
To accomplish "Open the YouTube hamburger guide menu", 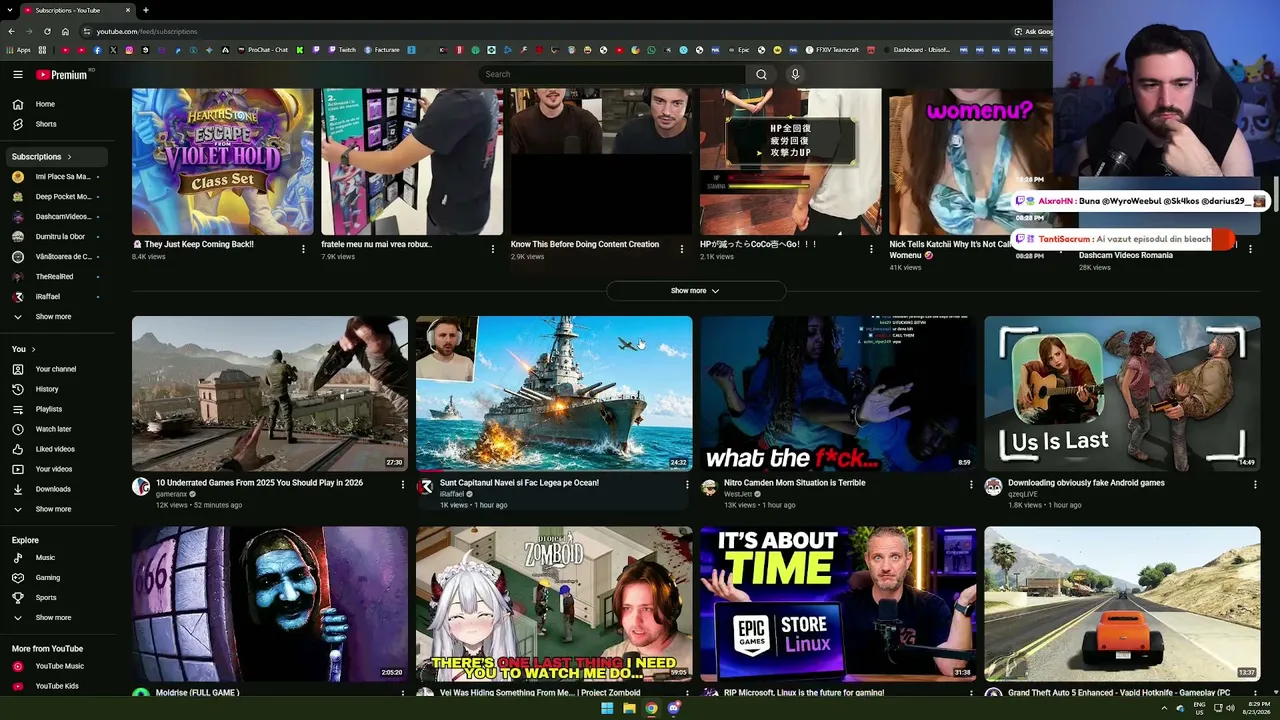I will click(18, 74).
